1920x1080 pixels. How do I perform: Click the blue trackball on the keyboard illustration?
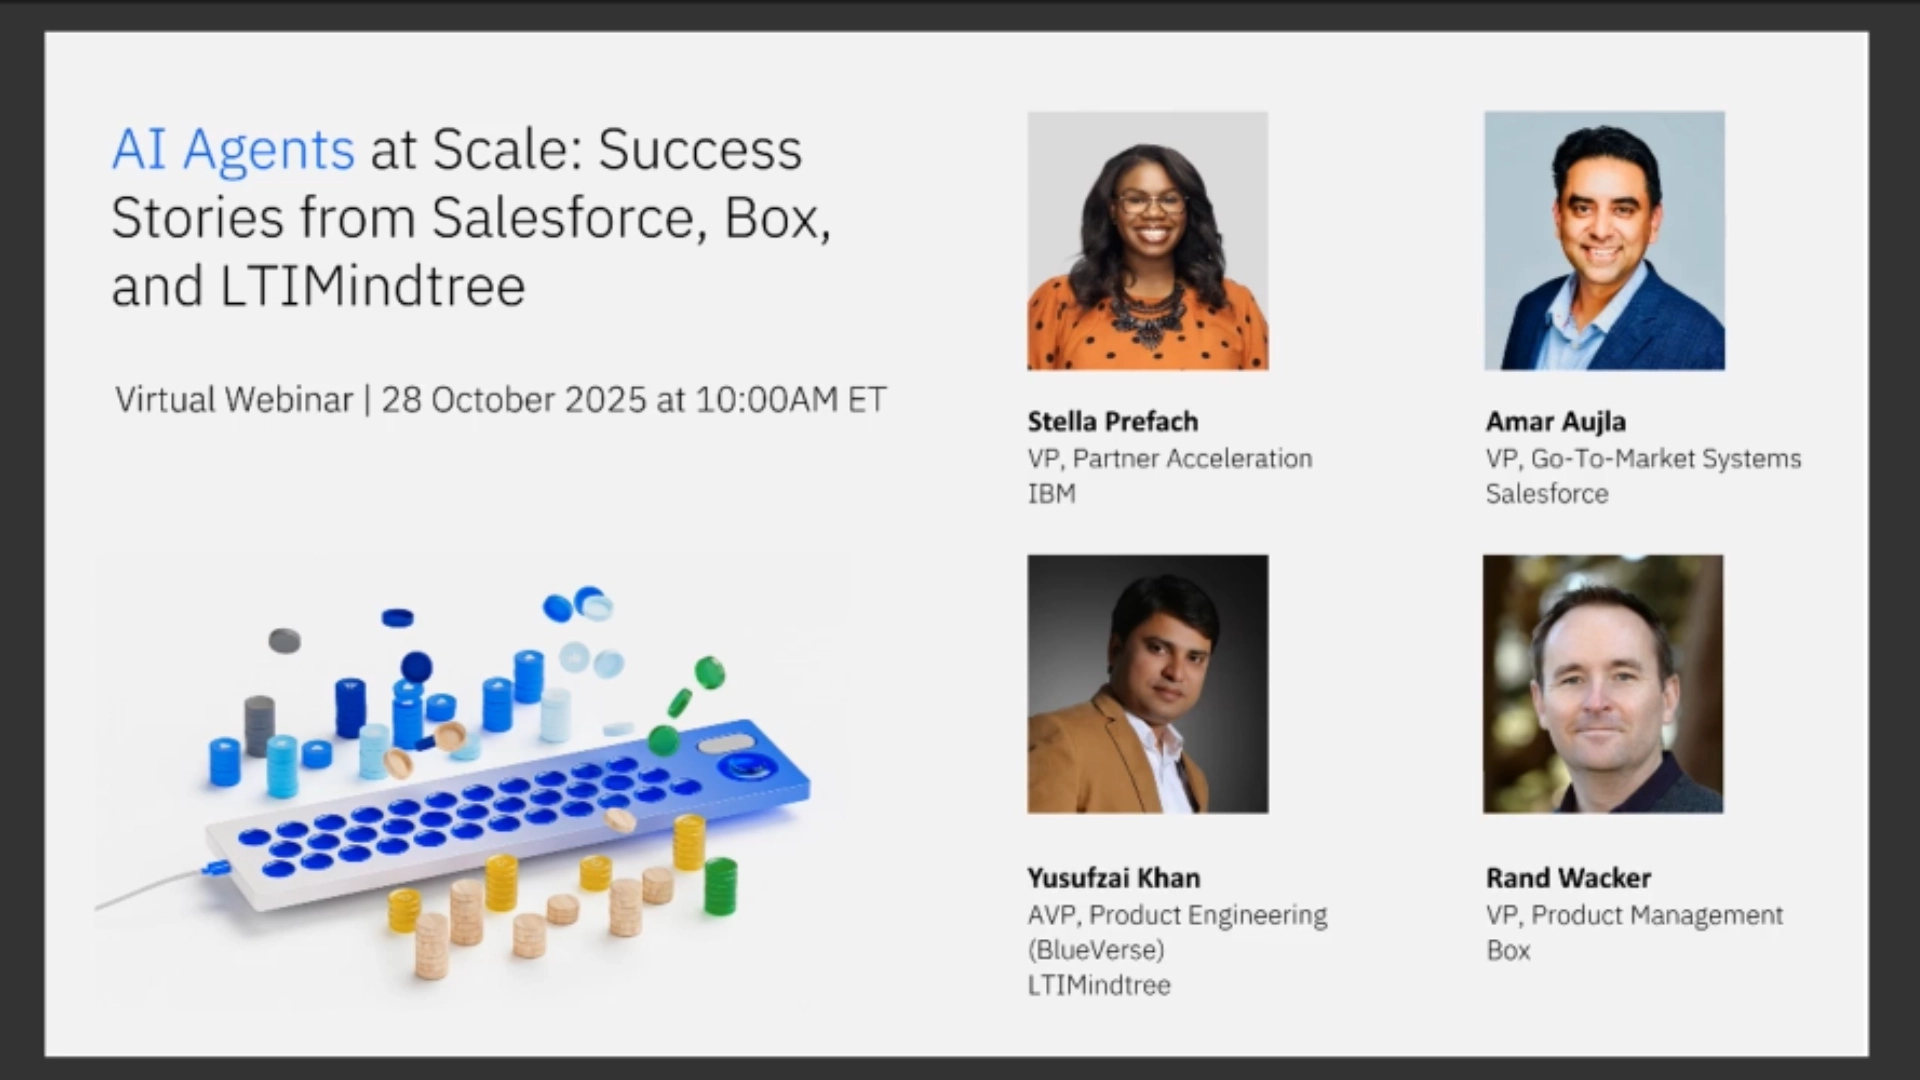[x=745, y=767]
